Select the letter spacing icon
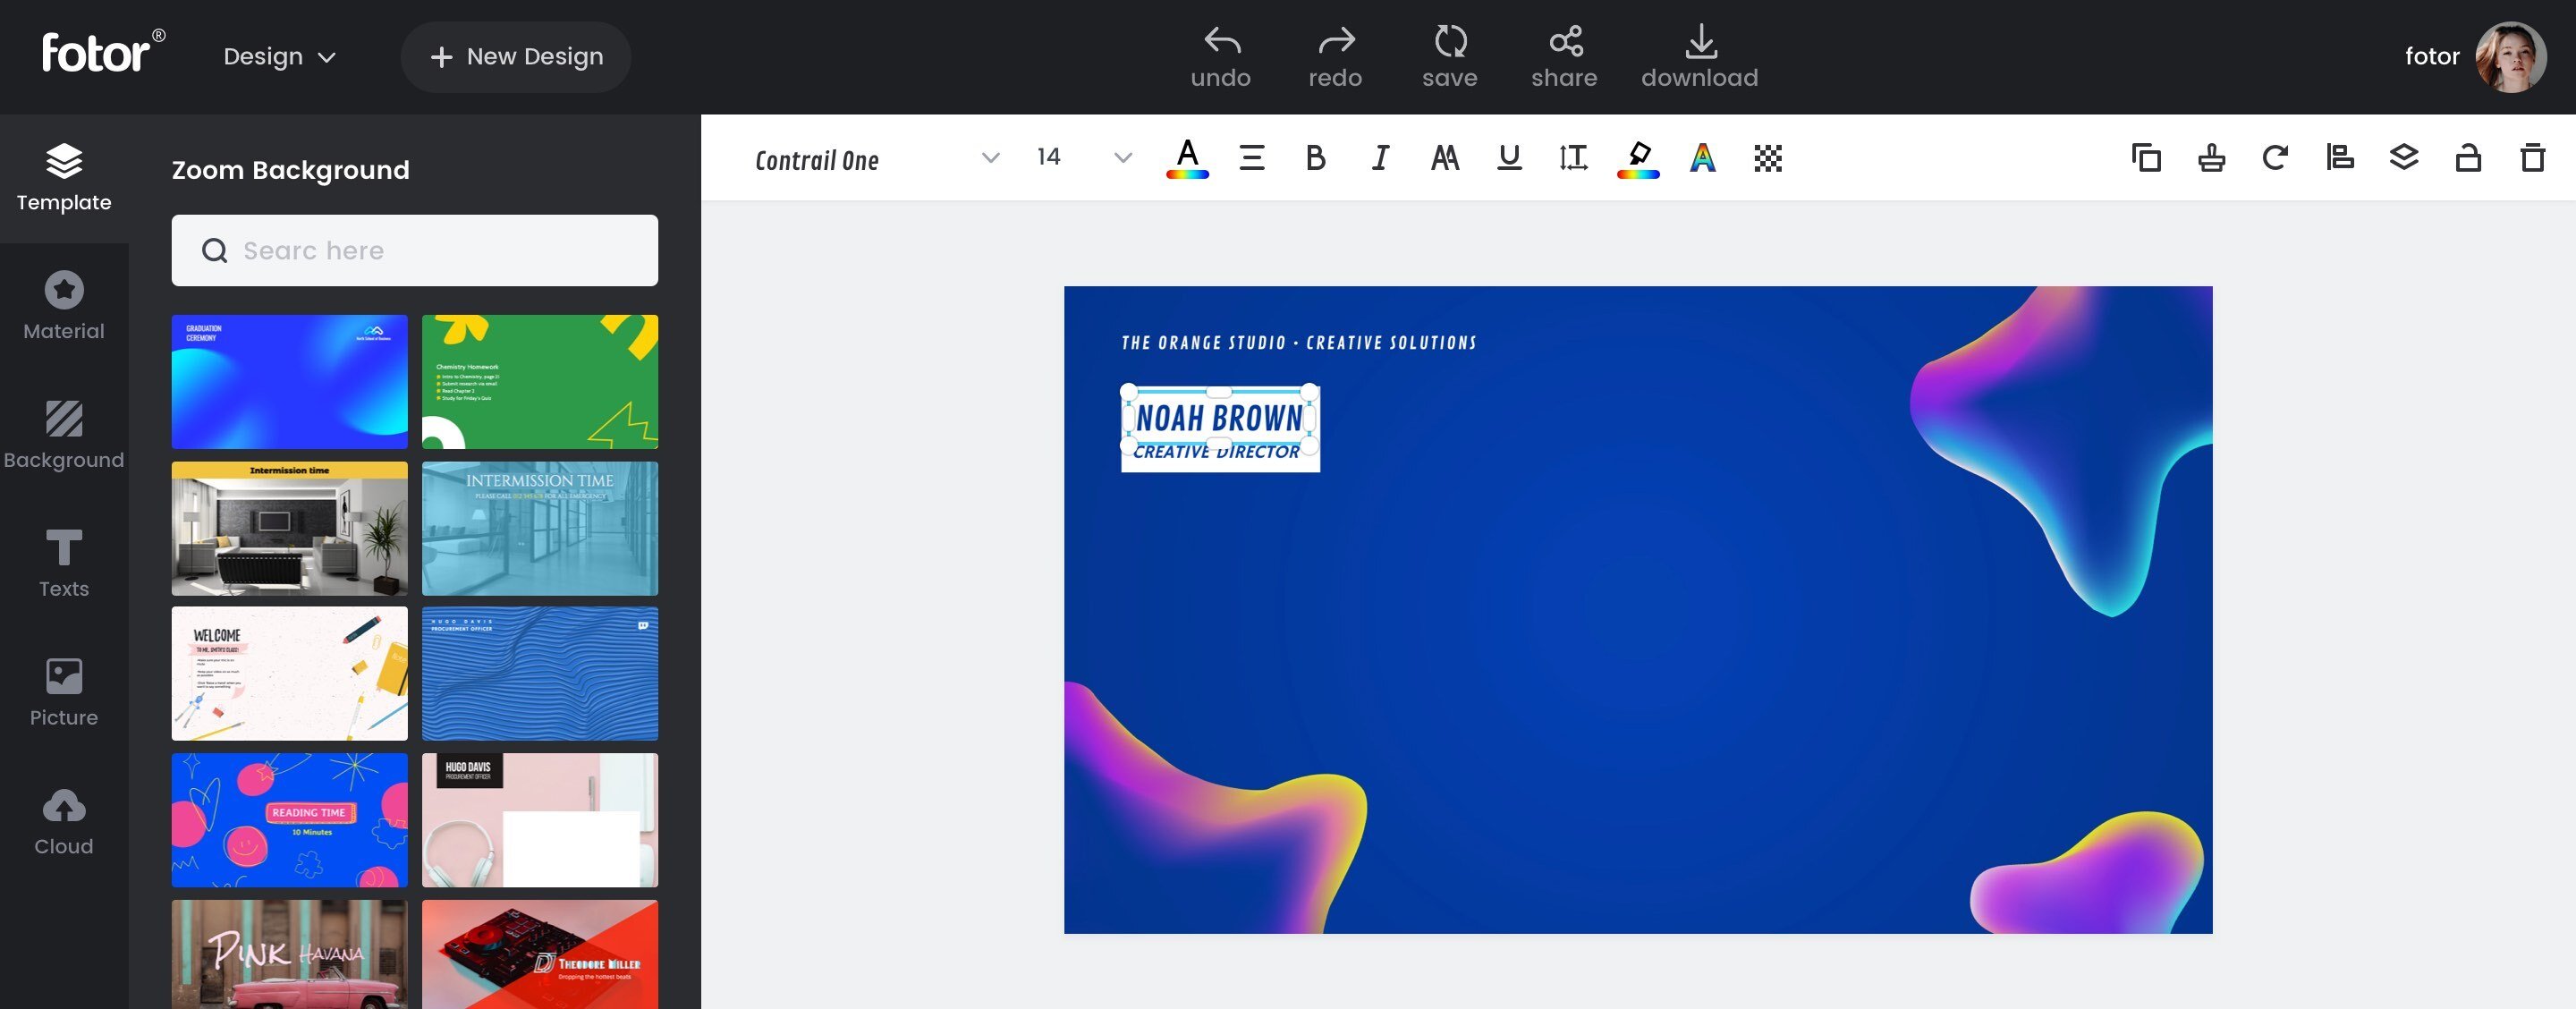Viewport: 2576px width, 1009px height. pos(1572,155)
